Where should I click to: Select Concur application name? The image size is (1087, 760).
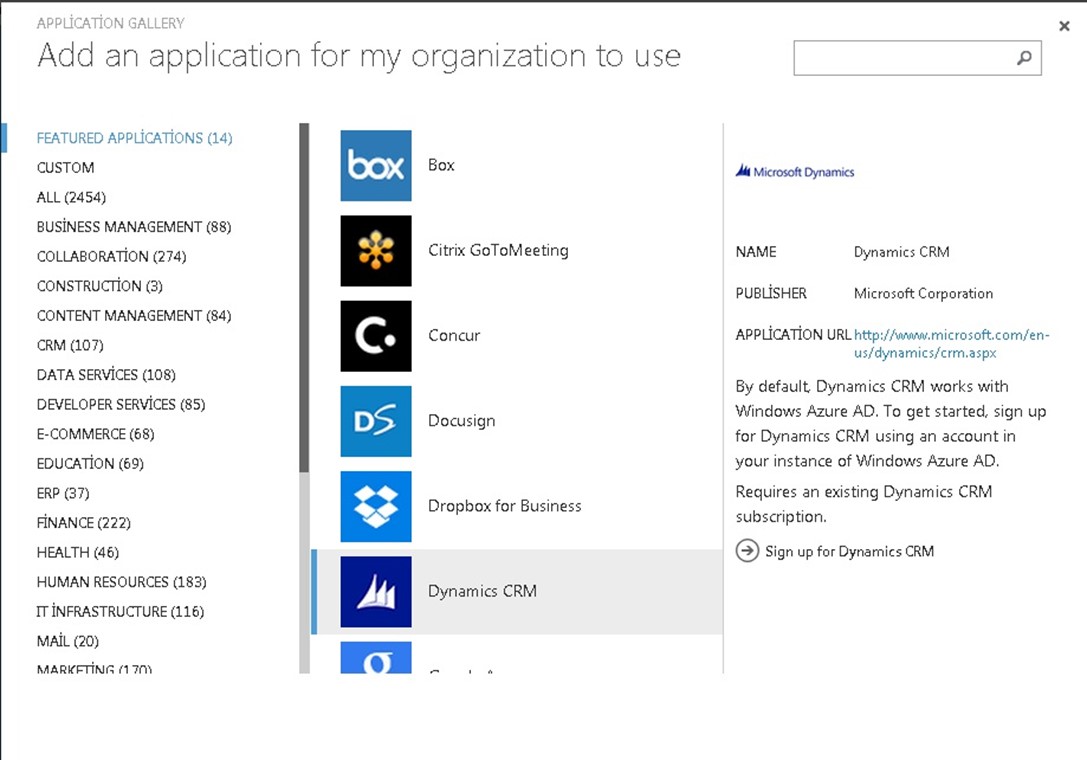coord(454,336)
